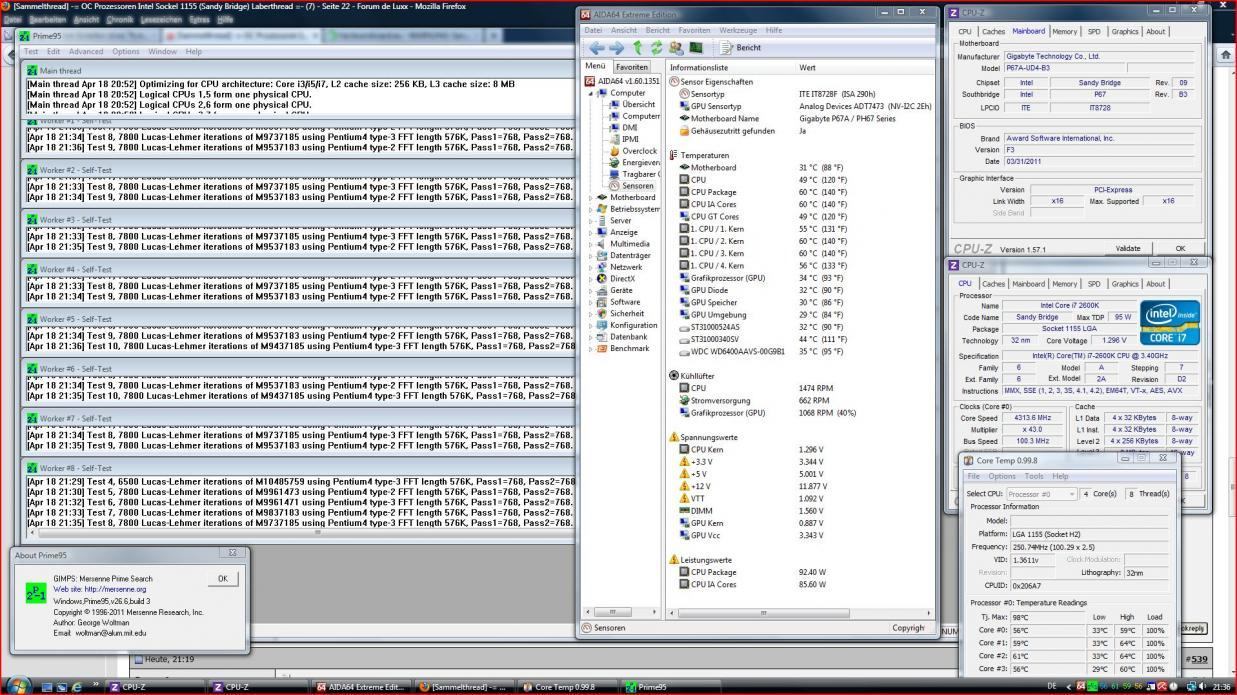Open the Caches tab in top CPU-Z window
The height and width of the screenshot is (695, 1237).
[x=993, y=31]
